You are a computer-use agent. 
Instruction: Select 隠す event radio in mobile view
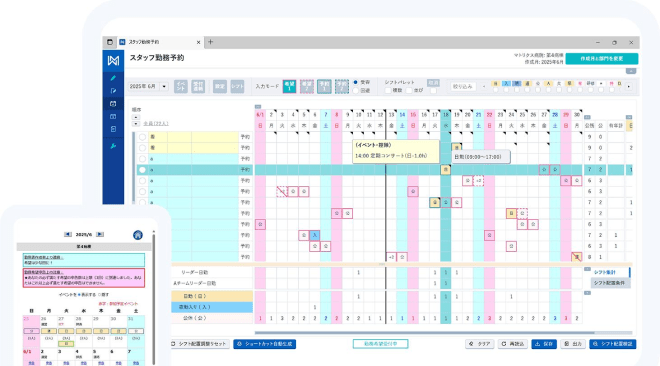[100, 295]
